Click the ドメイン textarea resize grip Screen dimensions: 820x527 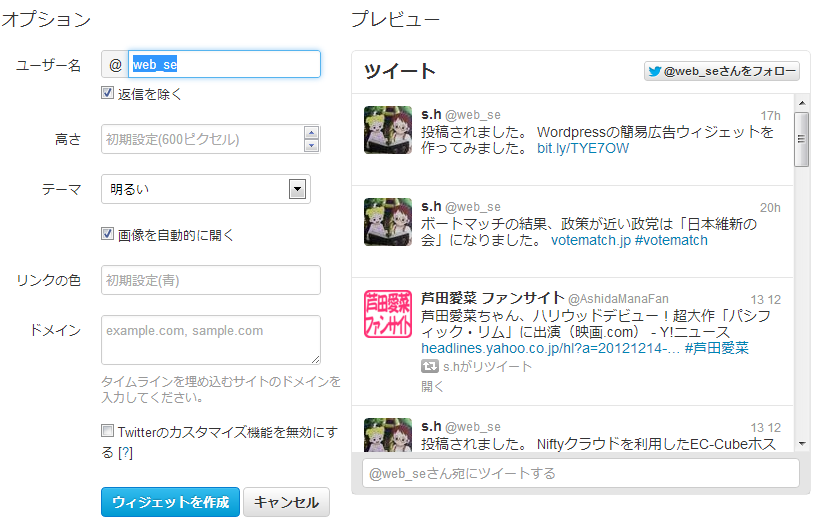[x=315, y=359]
